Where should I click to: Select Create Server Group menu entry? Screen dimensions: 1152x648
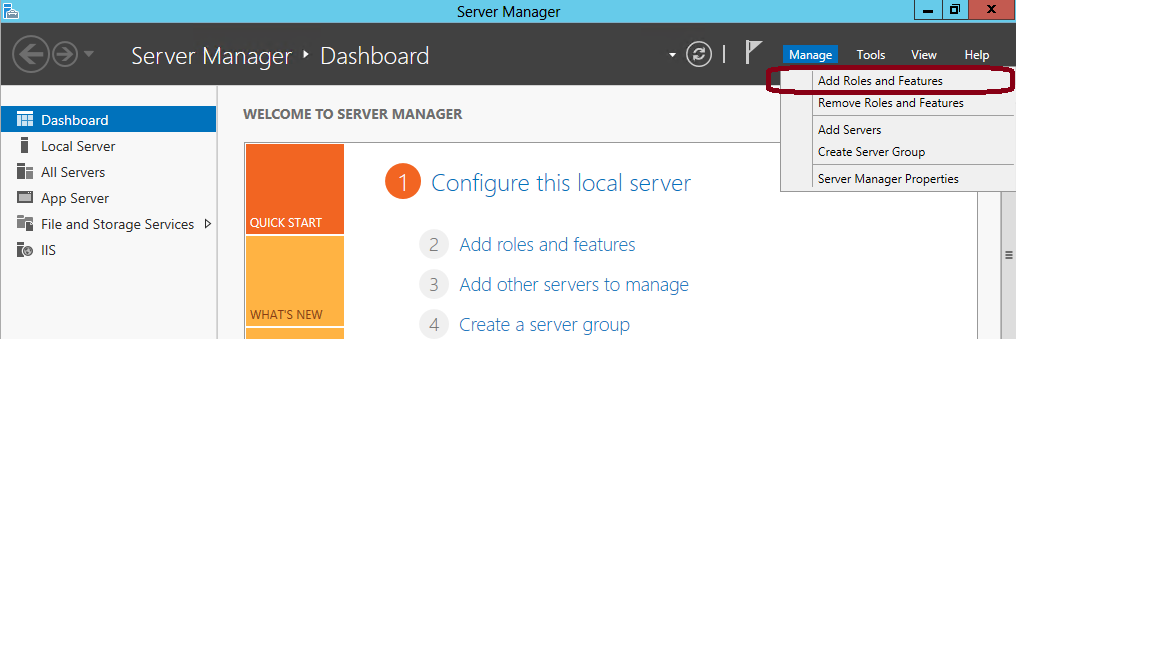point(898,152)
